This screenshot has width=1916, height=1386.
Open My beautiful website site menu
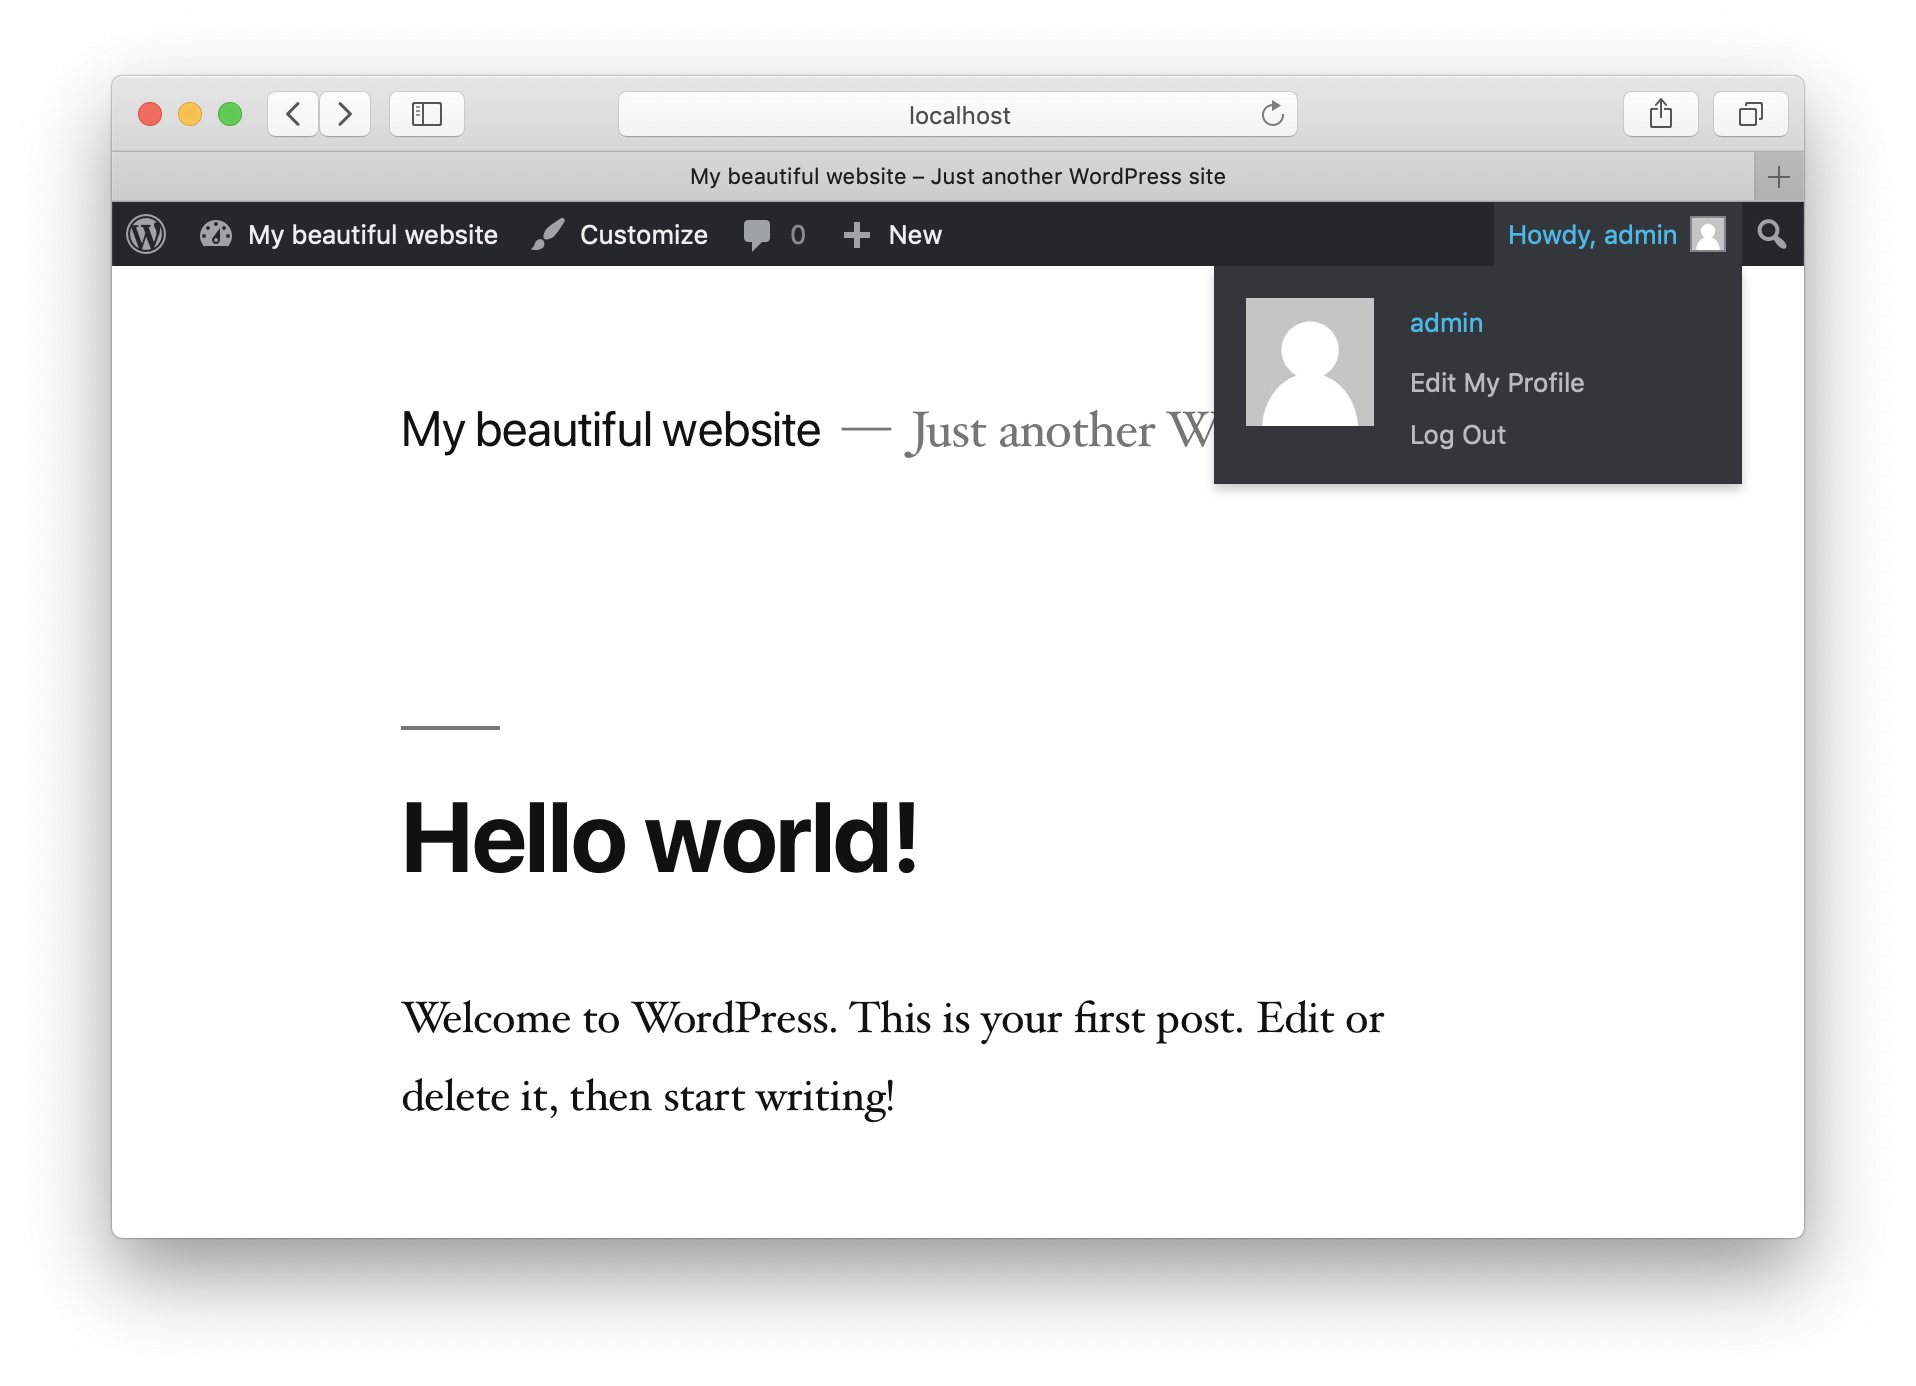click(x=373, y=234)
